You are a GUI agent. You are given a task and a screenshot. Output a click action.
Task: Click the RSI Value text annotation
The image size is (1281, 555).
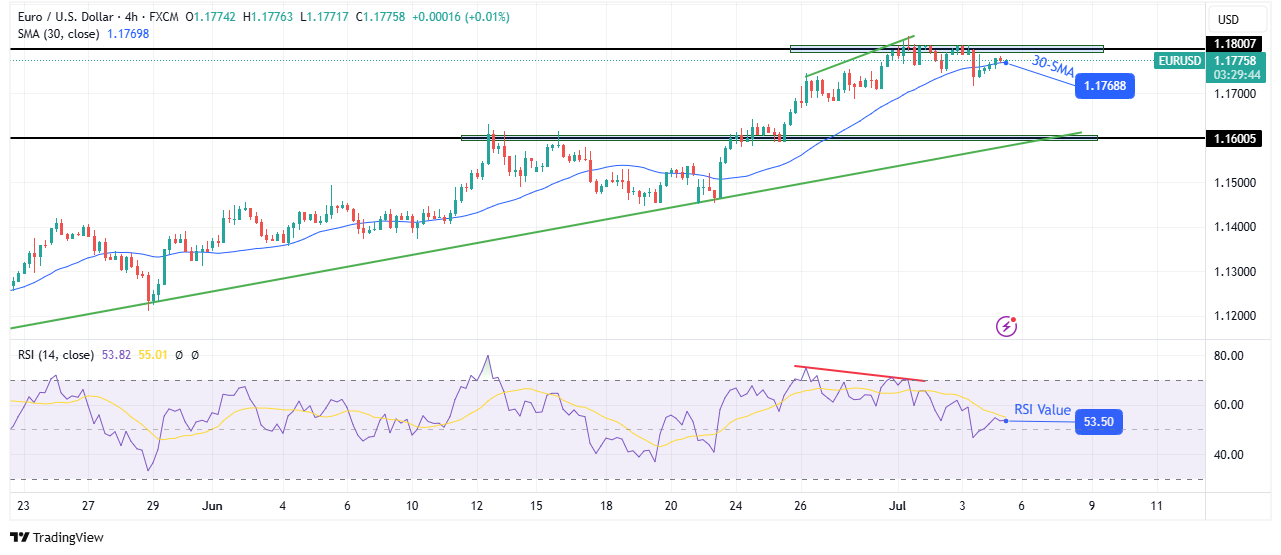[1042, 410]
